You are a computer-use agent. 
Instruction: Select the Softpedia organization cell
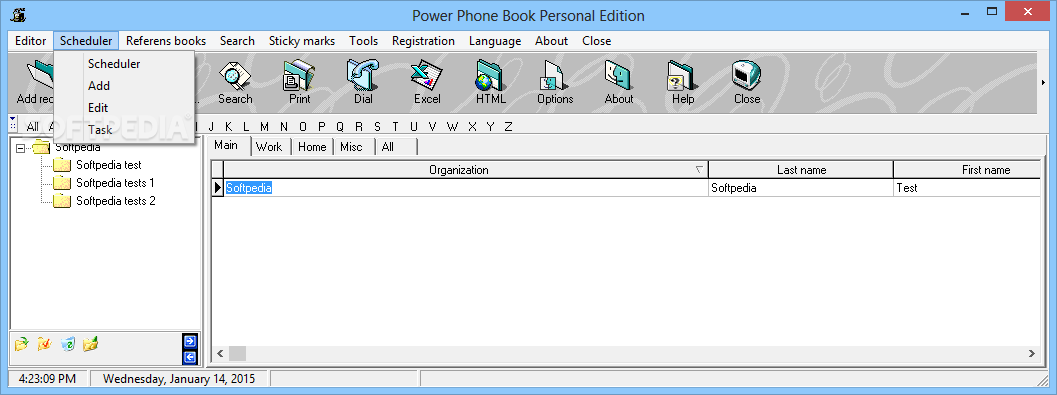(466, 188)
